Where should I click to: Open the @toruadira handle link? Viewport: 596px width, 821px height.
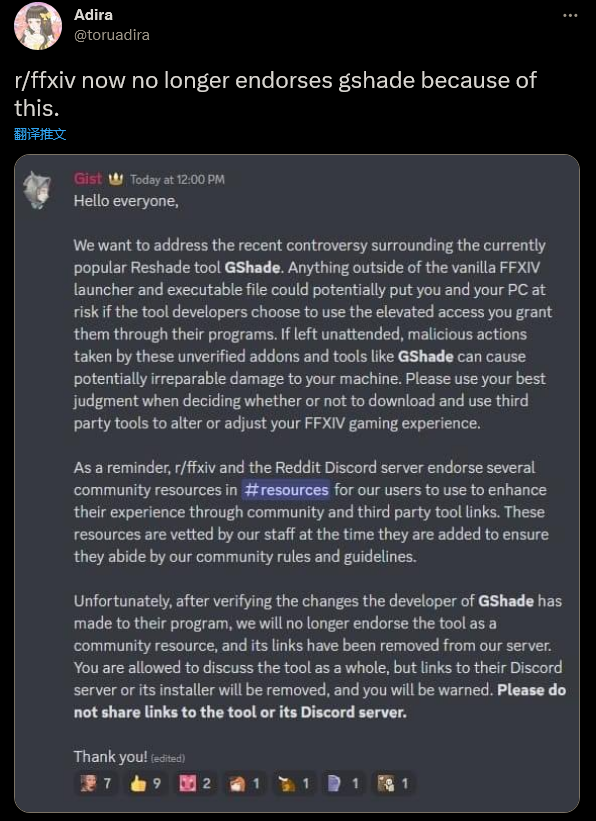[x=112, y=35]
